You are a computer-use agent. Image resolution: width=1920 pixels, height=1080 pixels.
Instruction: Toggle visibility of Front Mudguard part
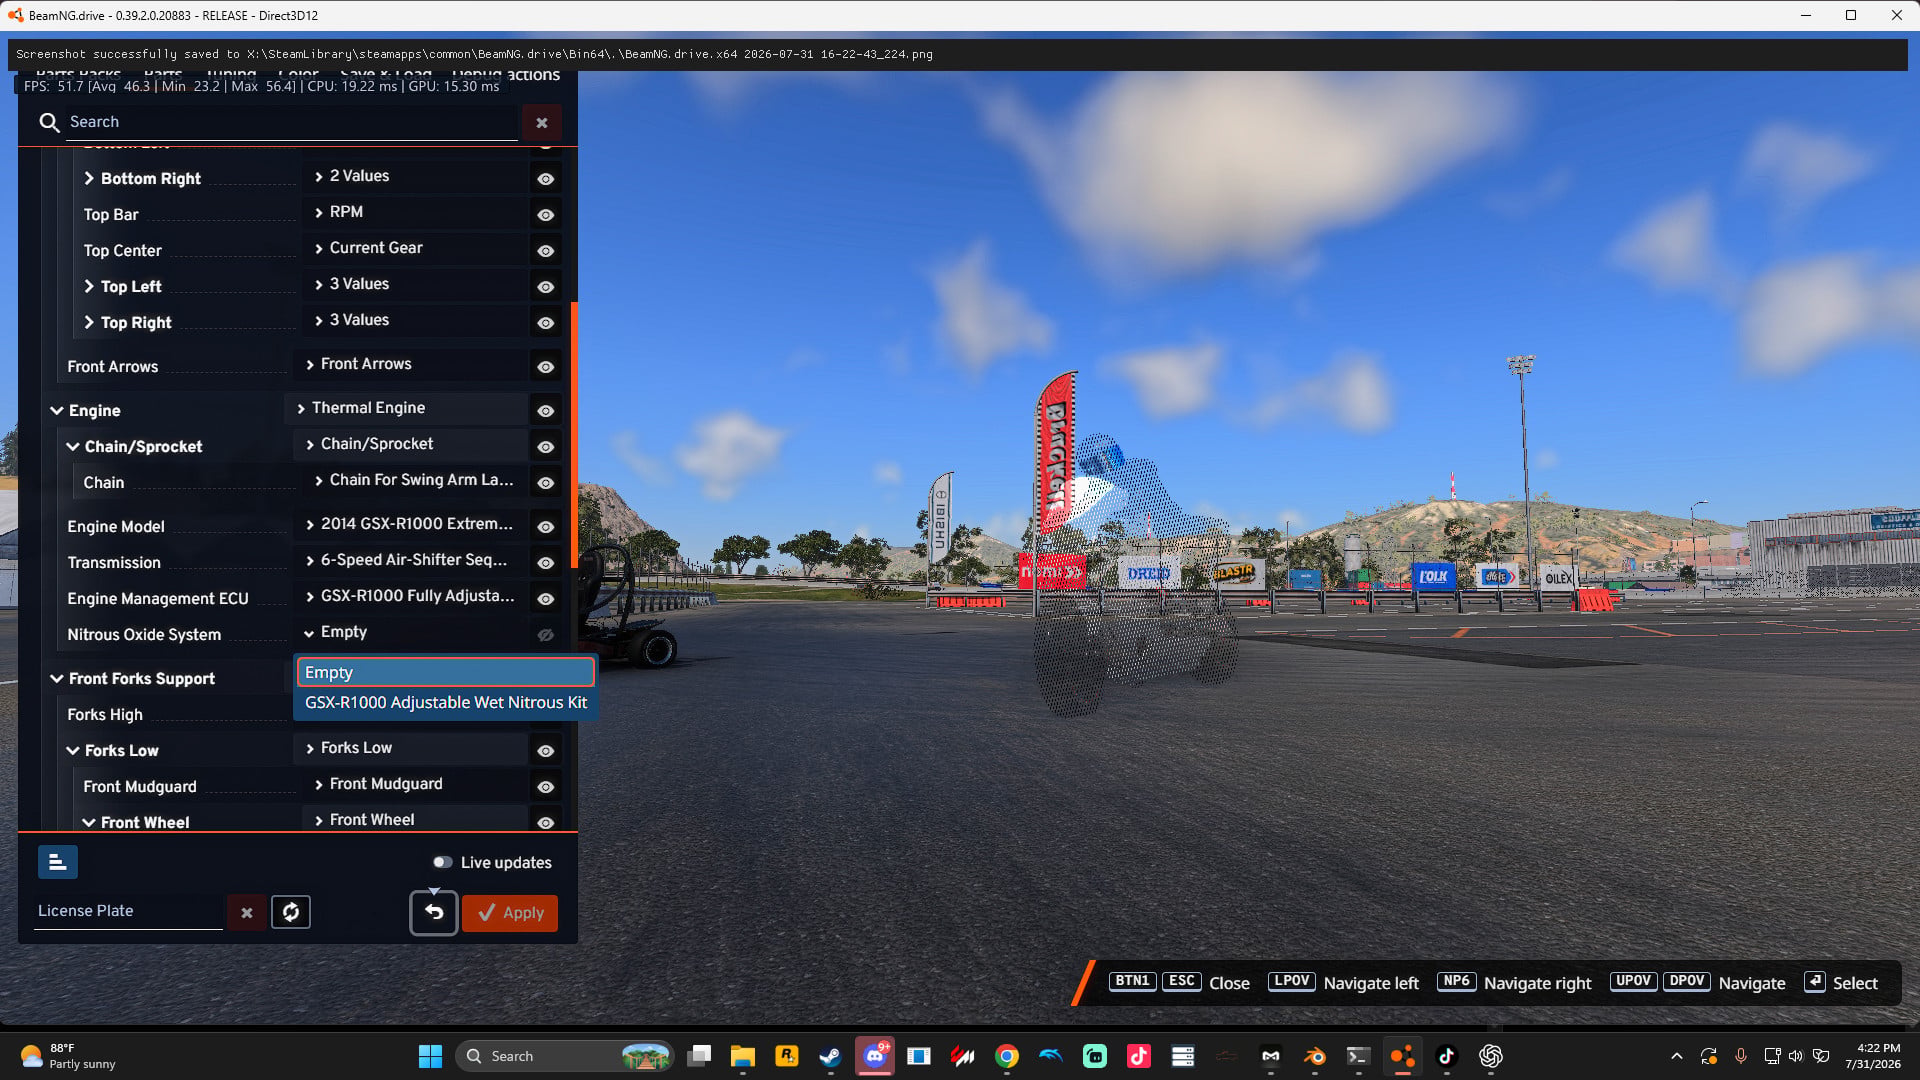pos(545,787)
